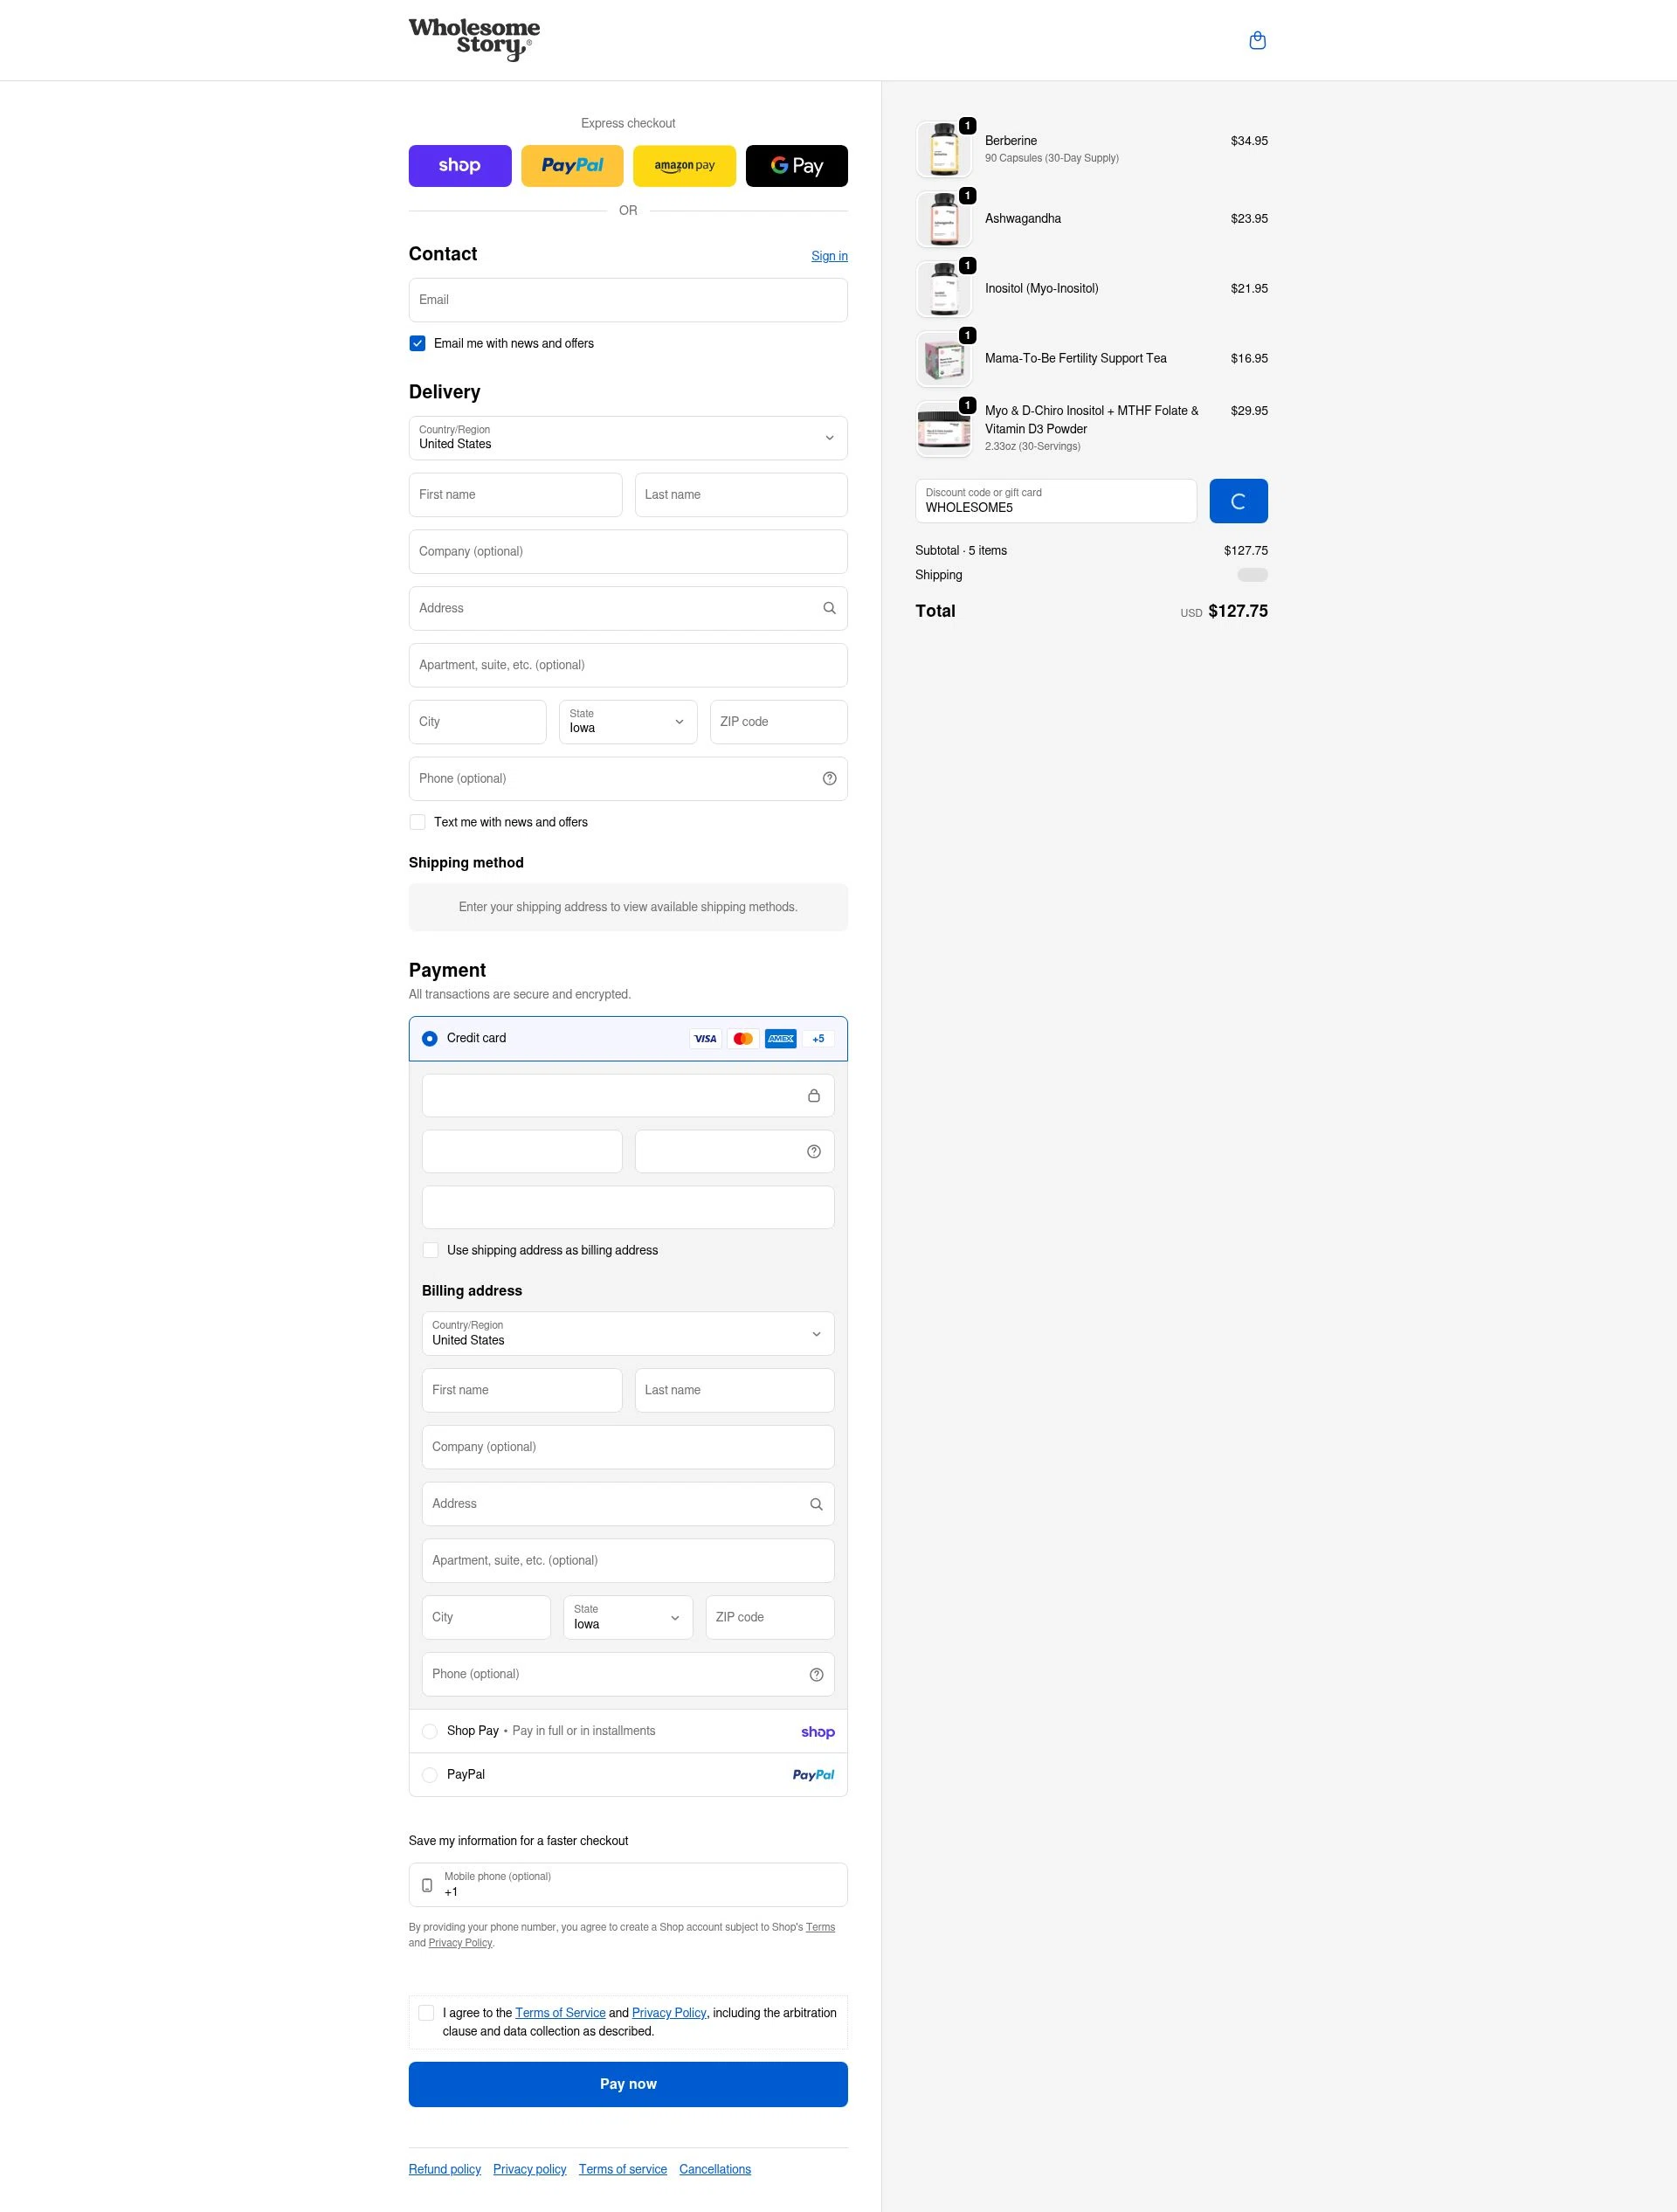Open the delivery Country/Region dropdown
The image size is (1677, 2212).
[627, 438]
